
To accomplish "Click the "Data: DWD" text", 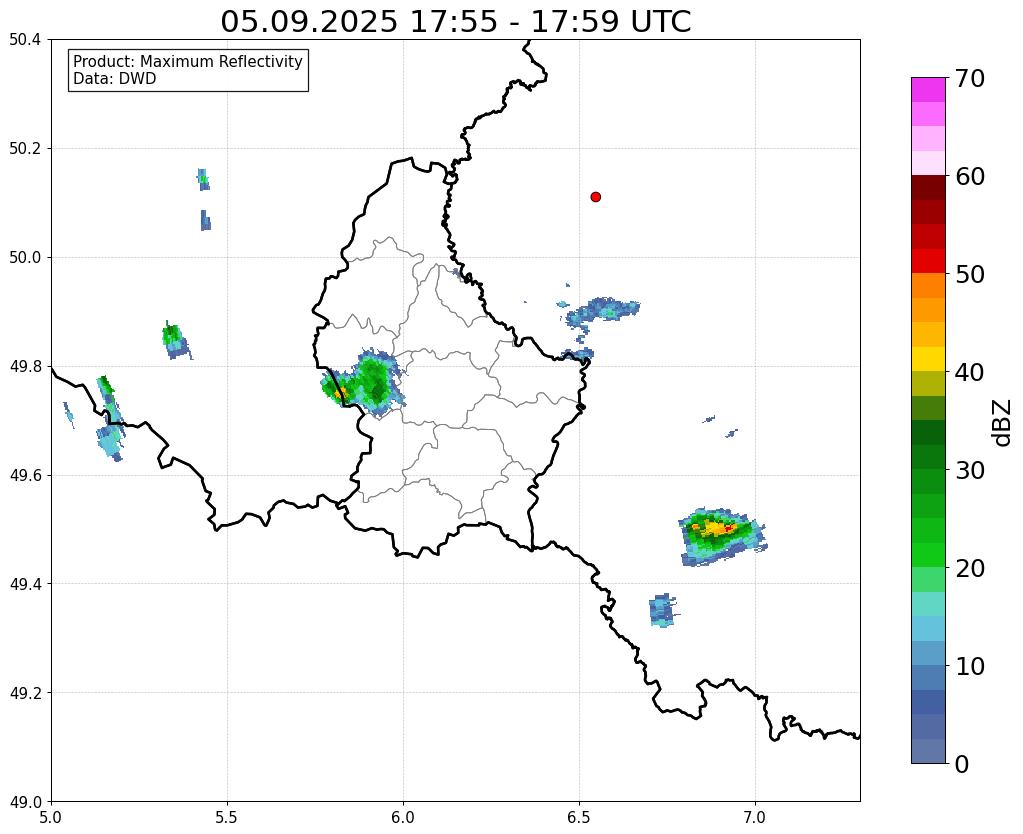I will (x=115, y=79).
